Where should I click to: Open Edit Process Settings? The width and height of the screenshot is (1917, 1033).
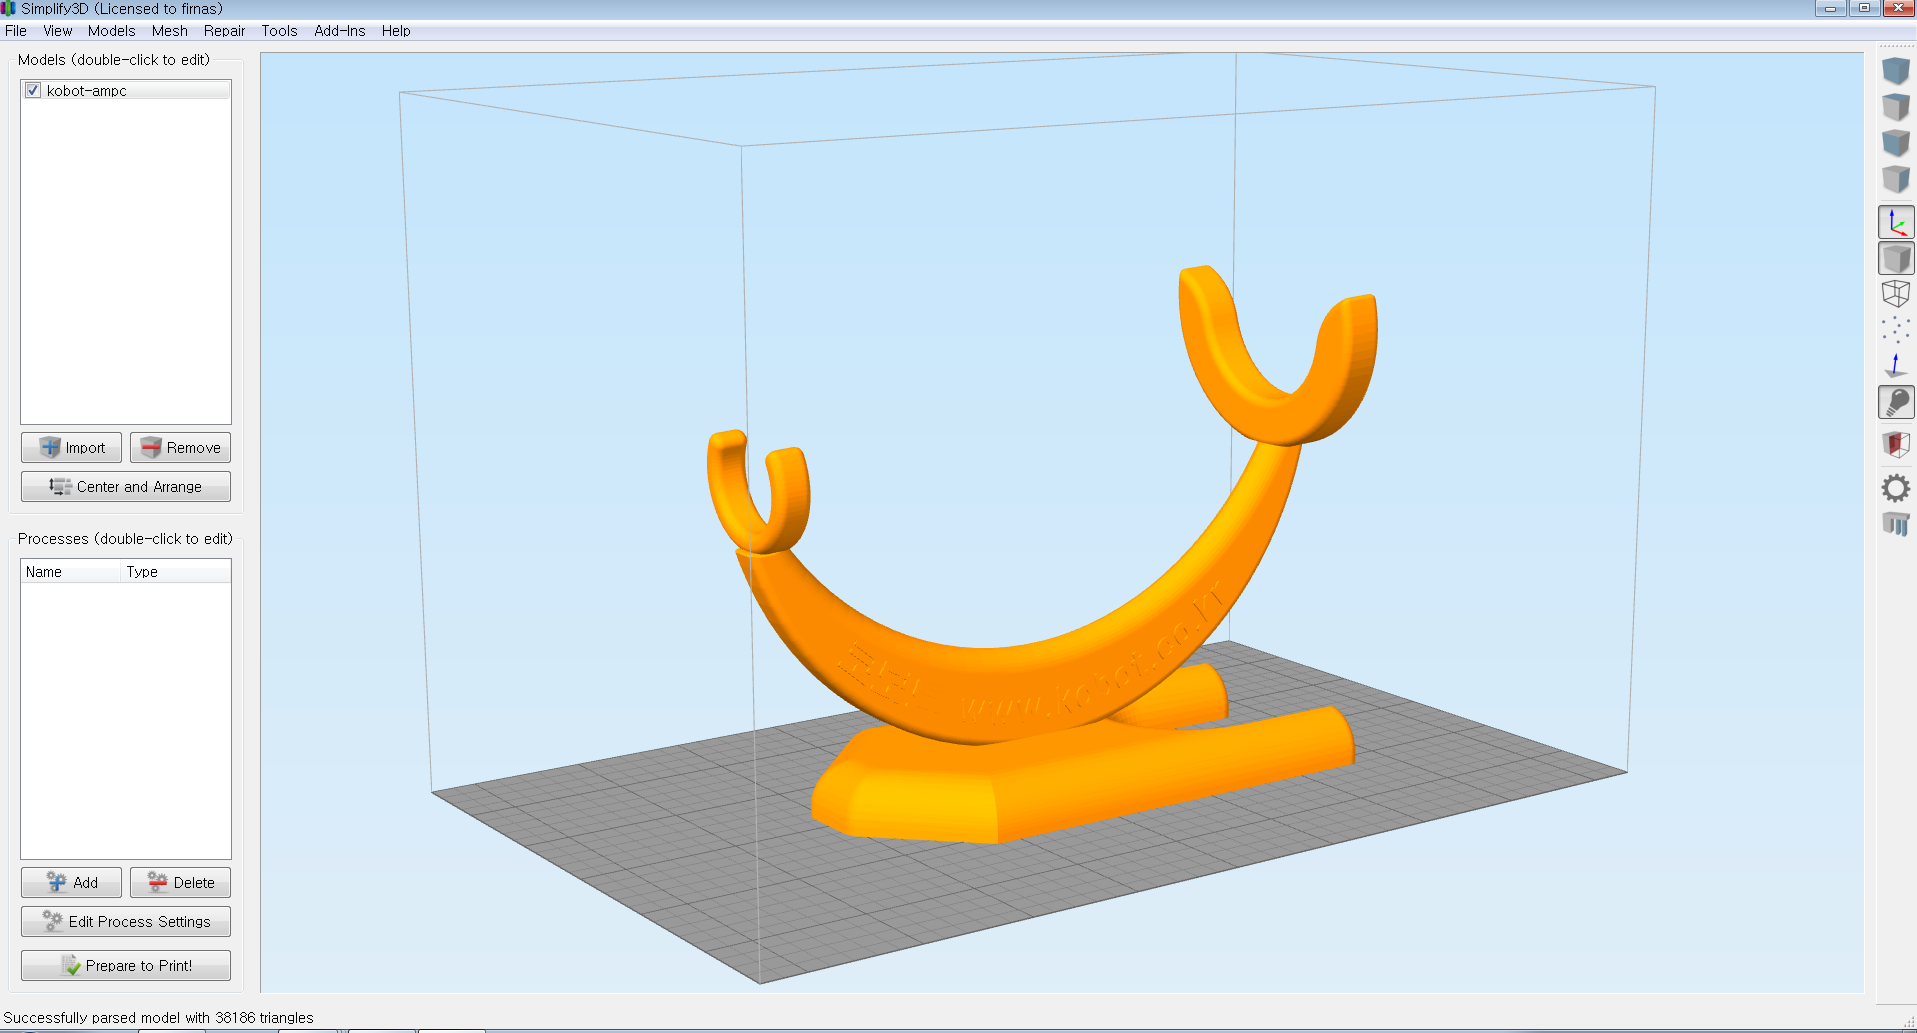pyautogui.click(x=126, y=921)
